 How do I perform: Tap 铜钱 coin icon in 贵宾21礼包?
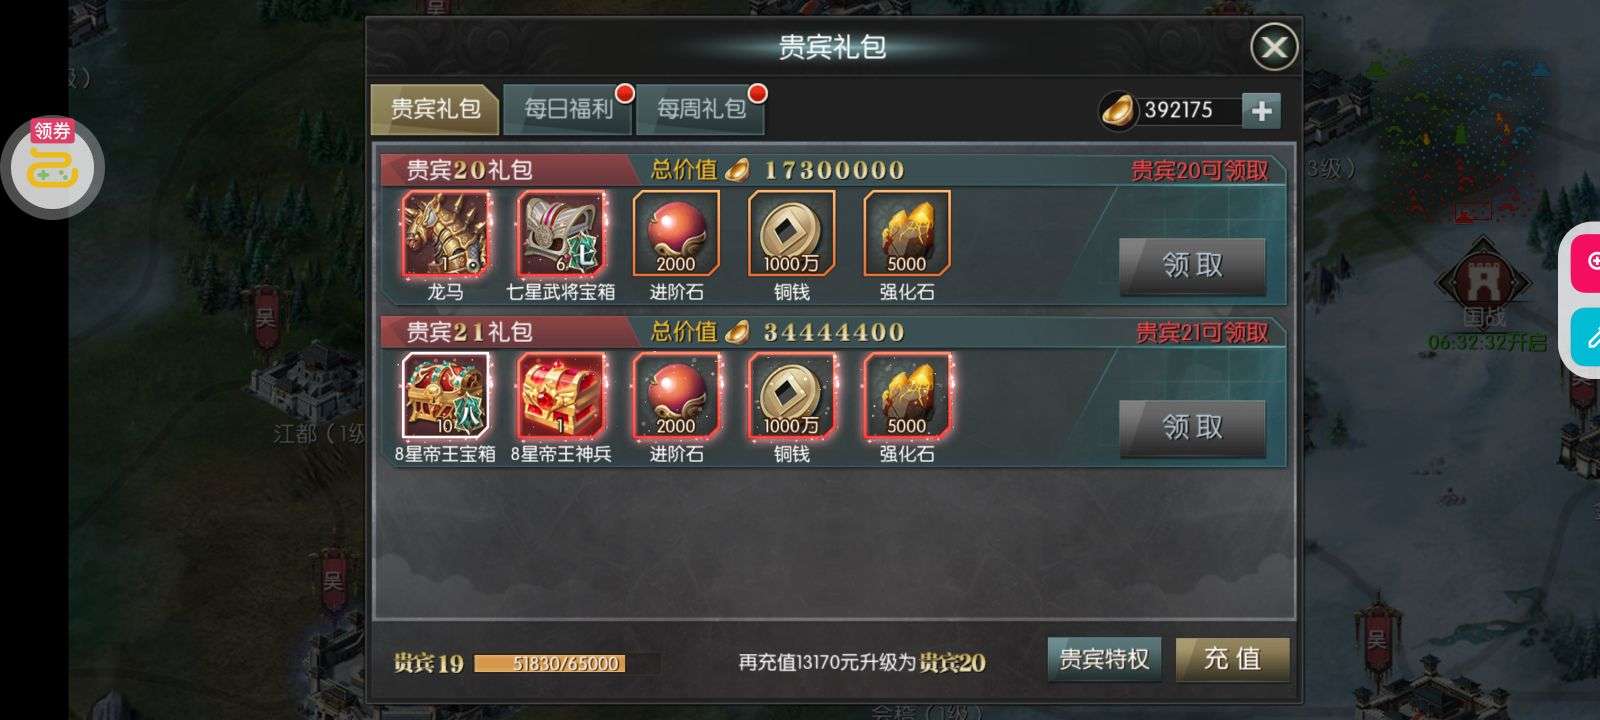pyautogui.click(x=791, y=395)
